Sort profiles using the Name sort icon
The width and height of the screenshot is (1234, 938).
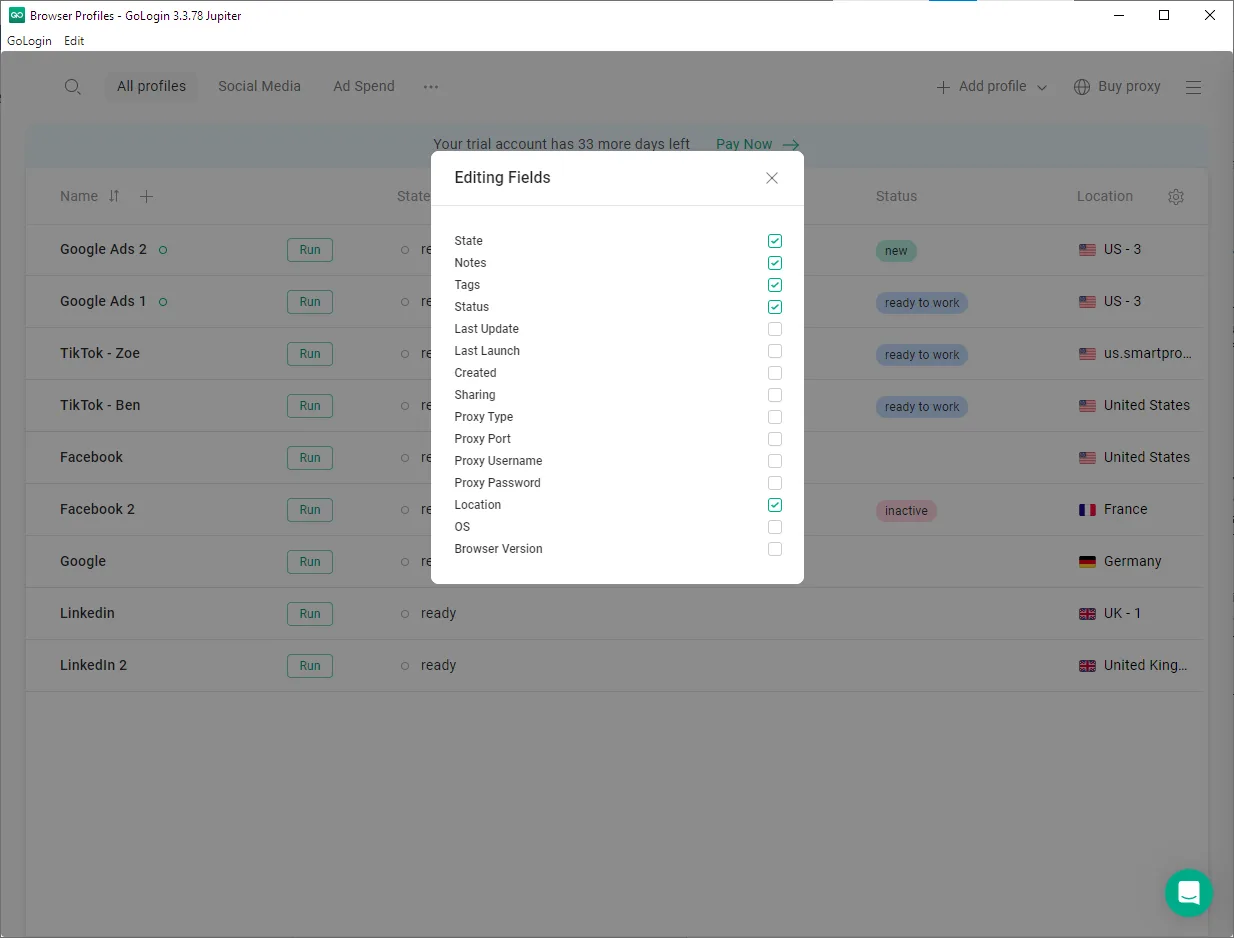[x=114, y=196]
